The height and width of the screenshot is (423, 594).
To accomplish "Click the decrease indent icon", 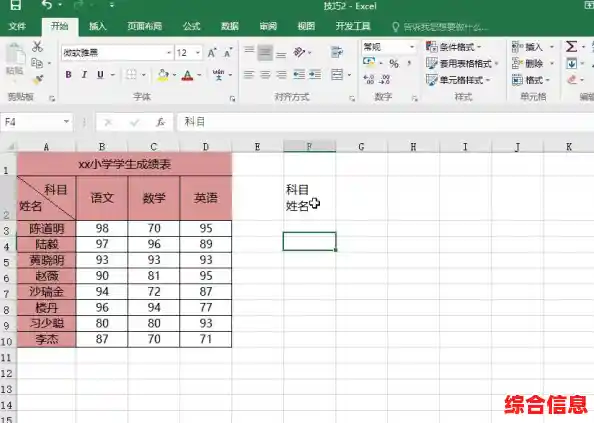I will [x=299, y=75].
